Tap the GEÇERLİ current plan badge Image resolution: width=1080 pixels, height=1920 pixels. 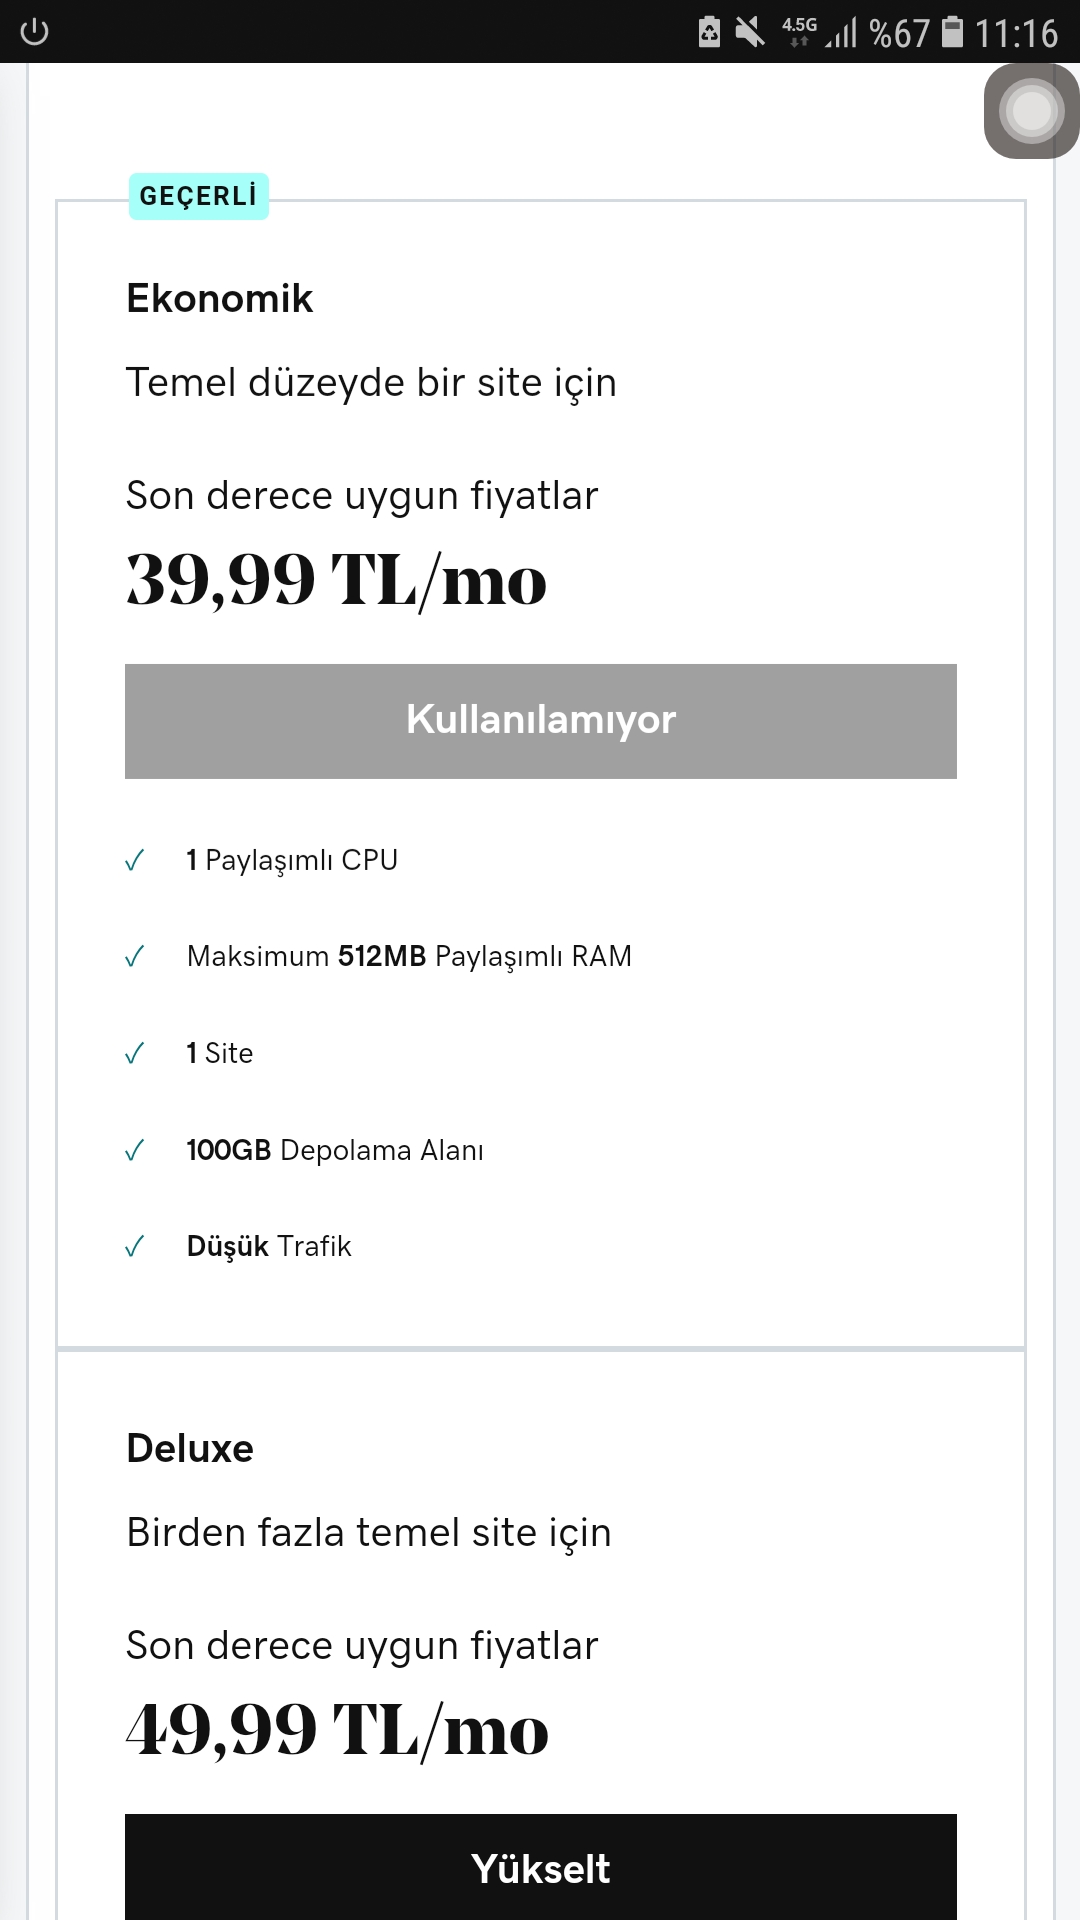point(199,196)
